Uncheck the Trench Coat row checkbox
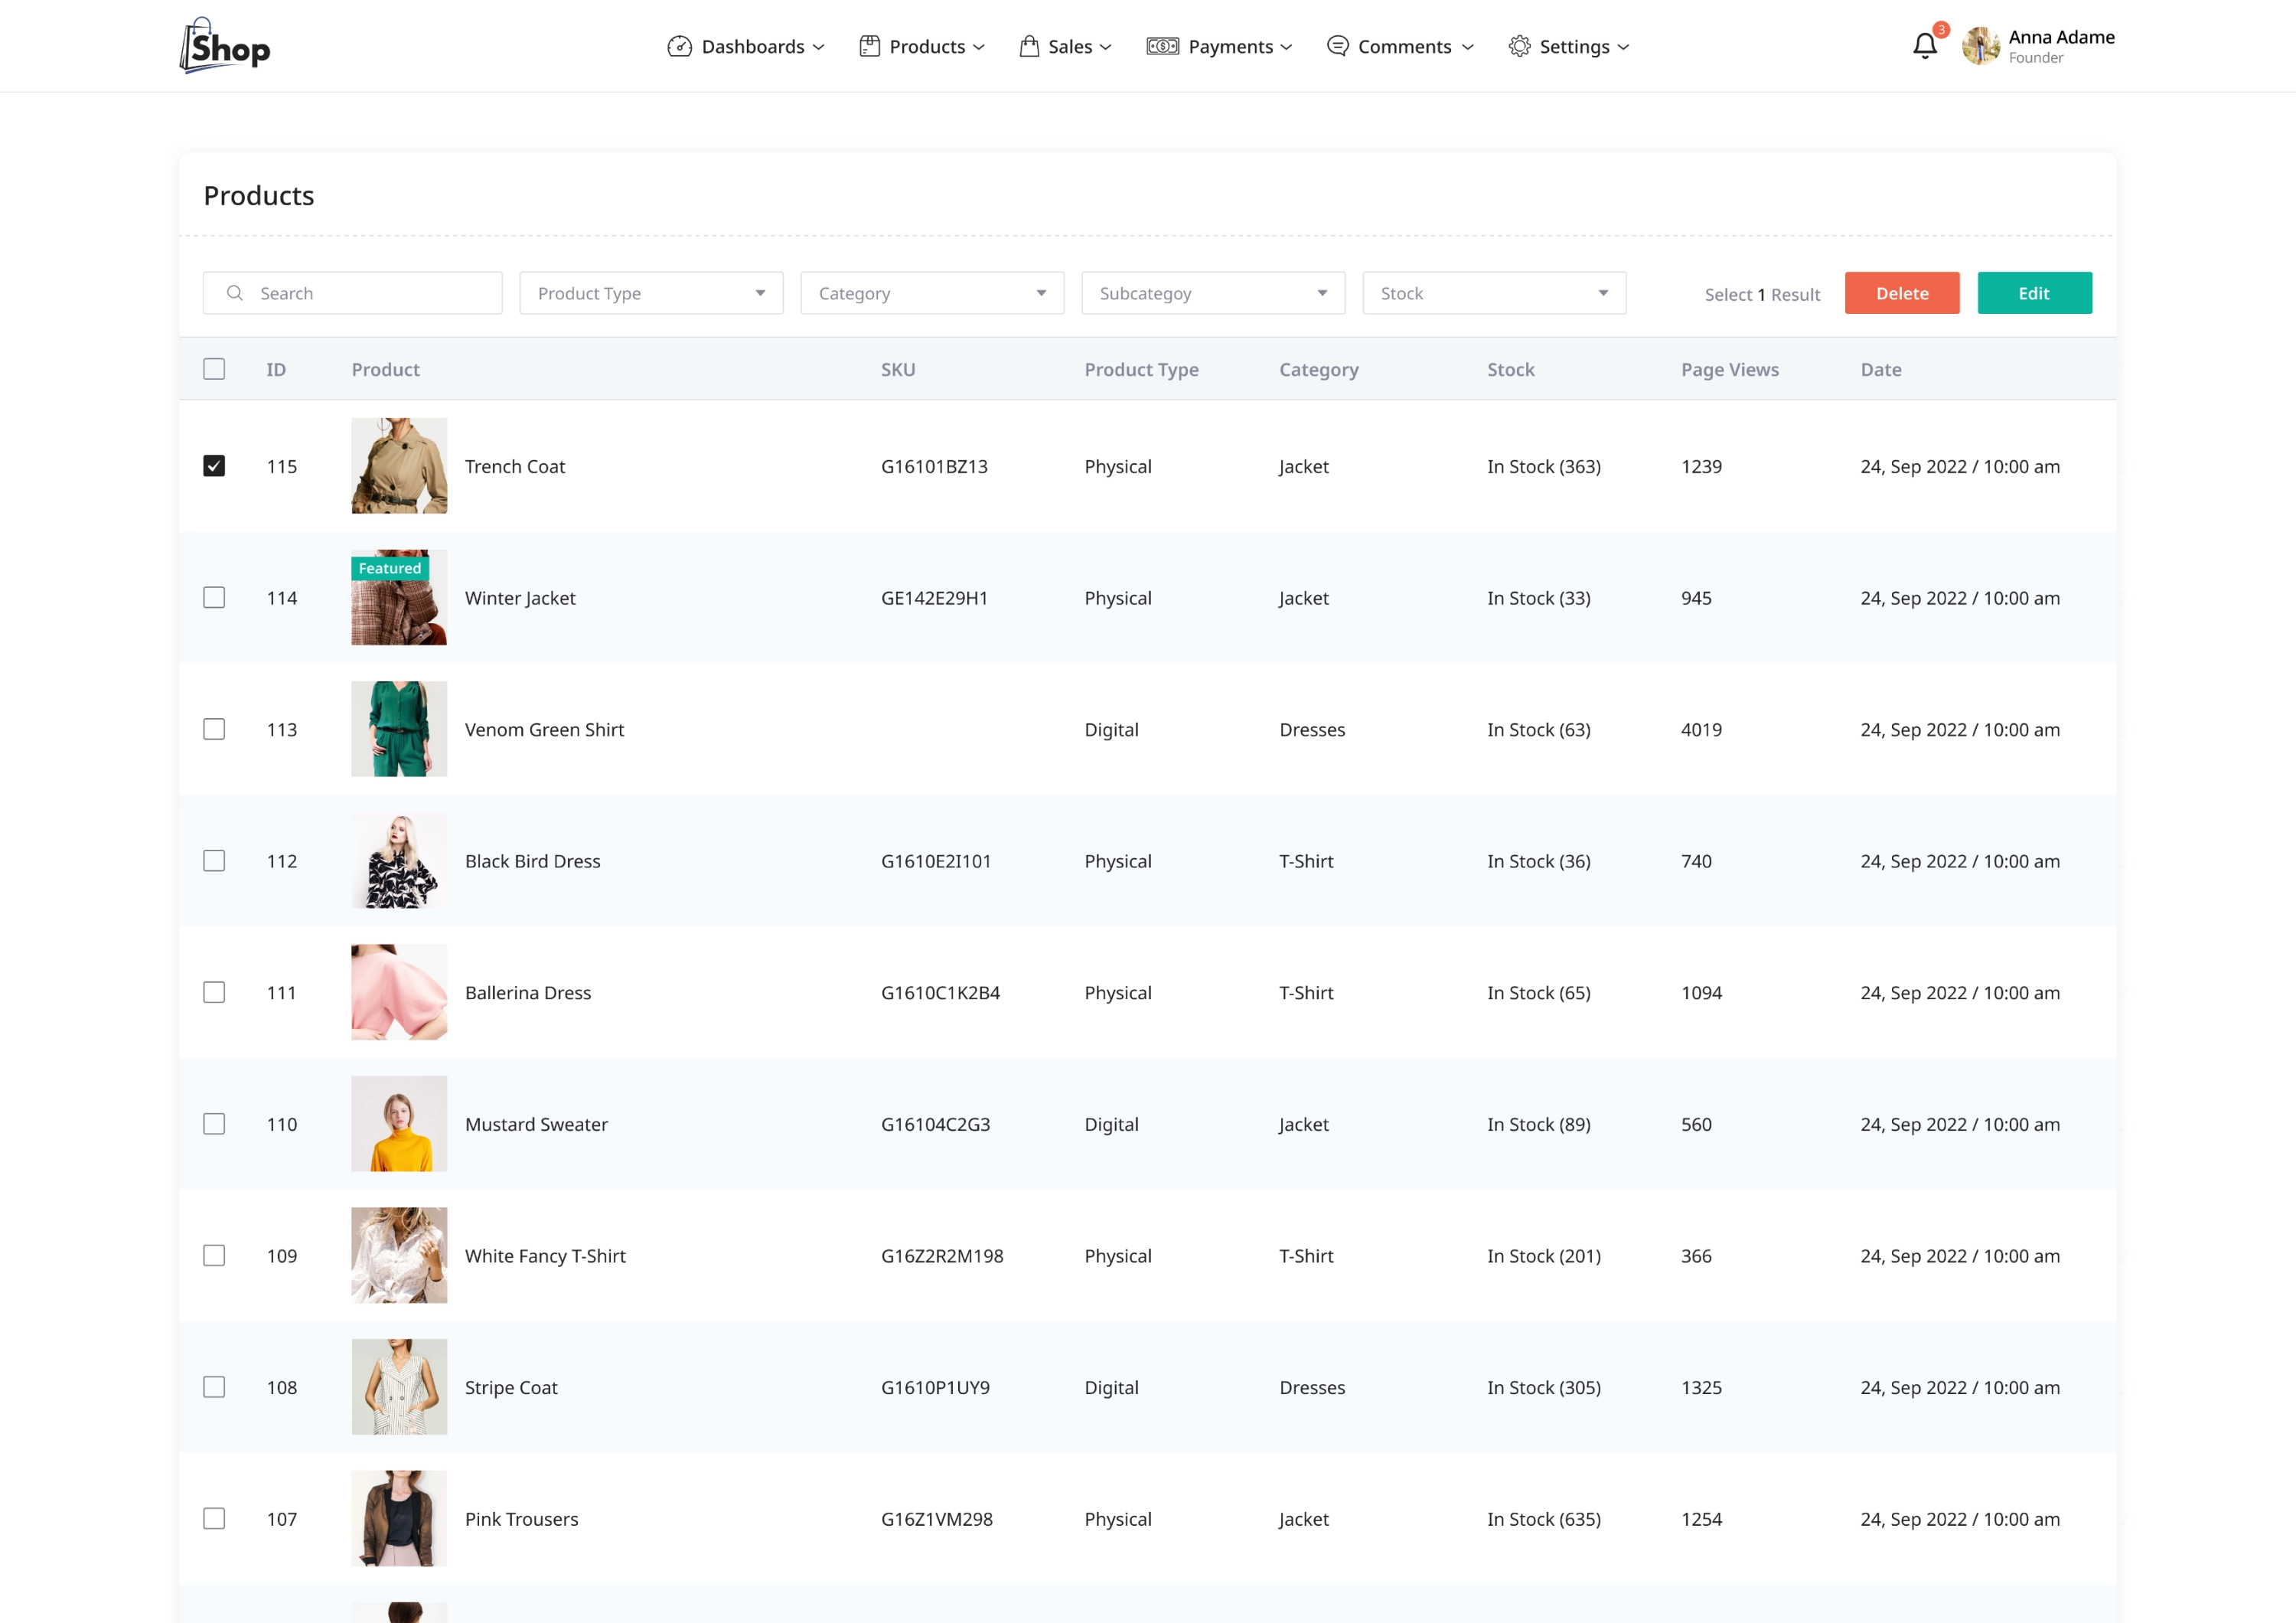The image size is (2296, 1623). tap(215, 465)
